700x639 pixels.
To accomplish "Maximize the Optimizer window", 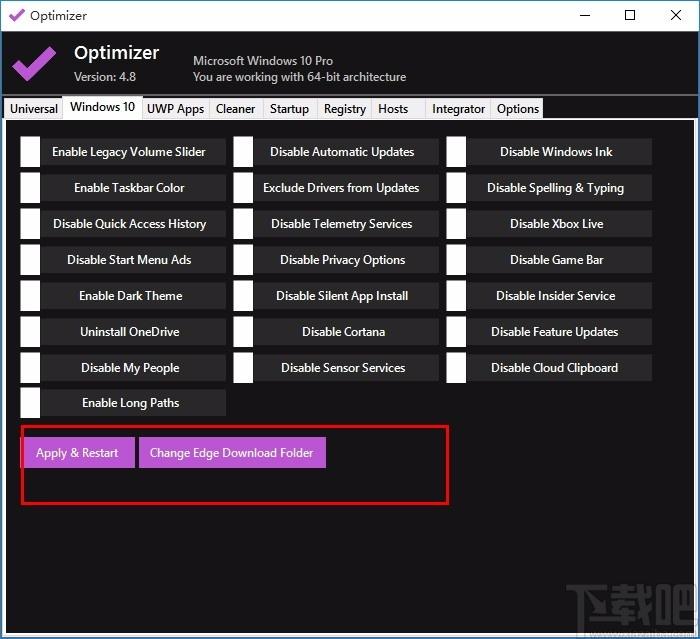I will tap(630, 15).
